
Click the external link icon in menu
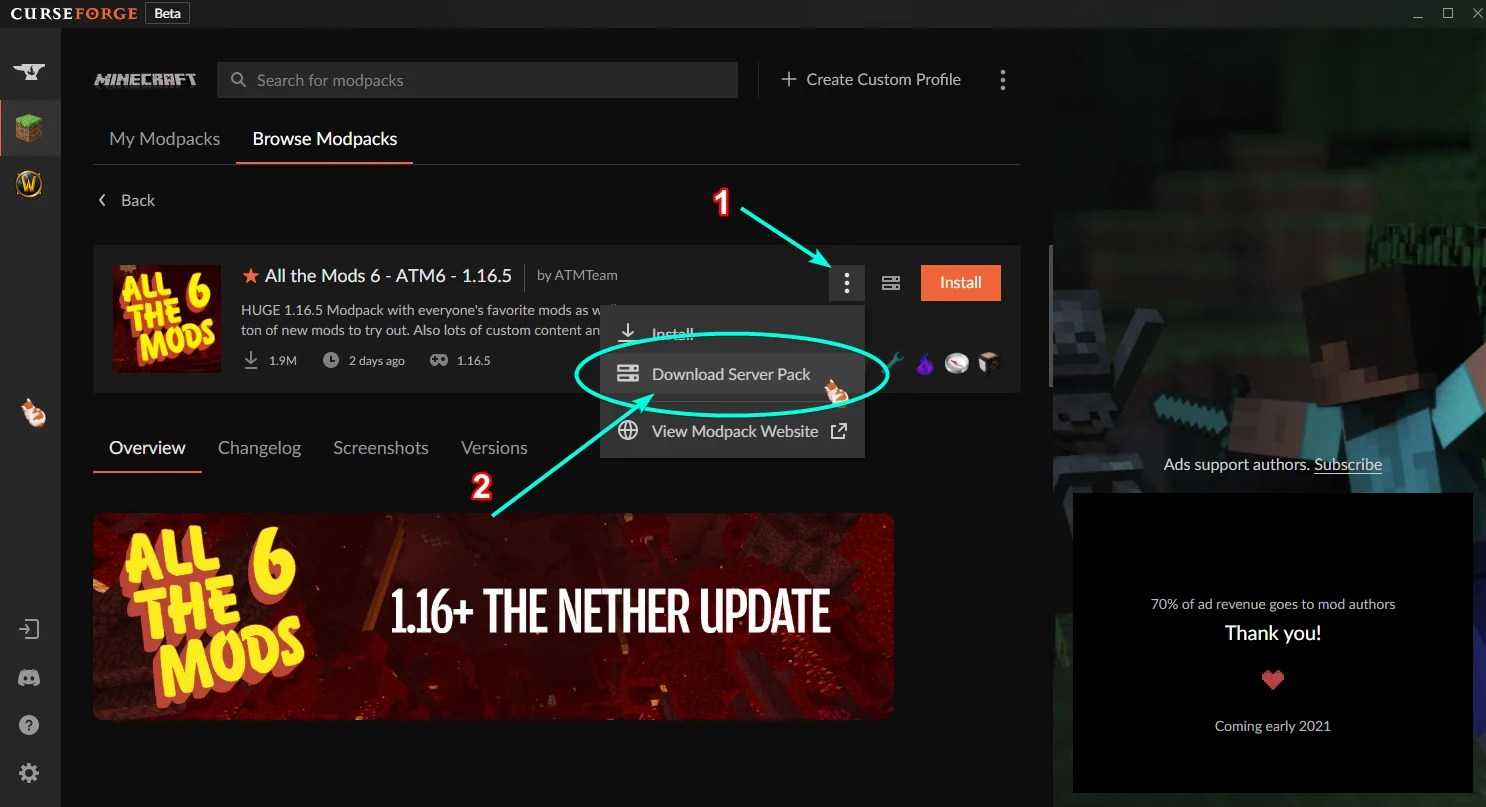[x=839, y=431]
